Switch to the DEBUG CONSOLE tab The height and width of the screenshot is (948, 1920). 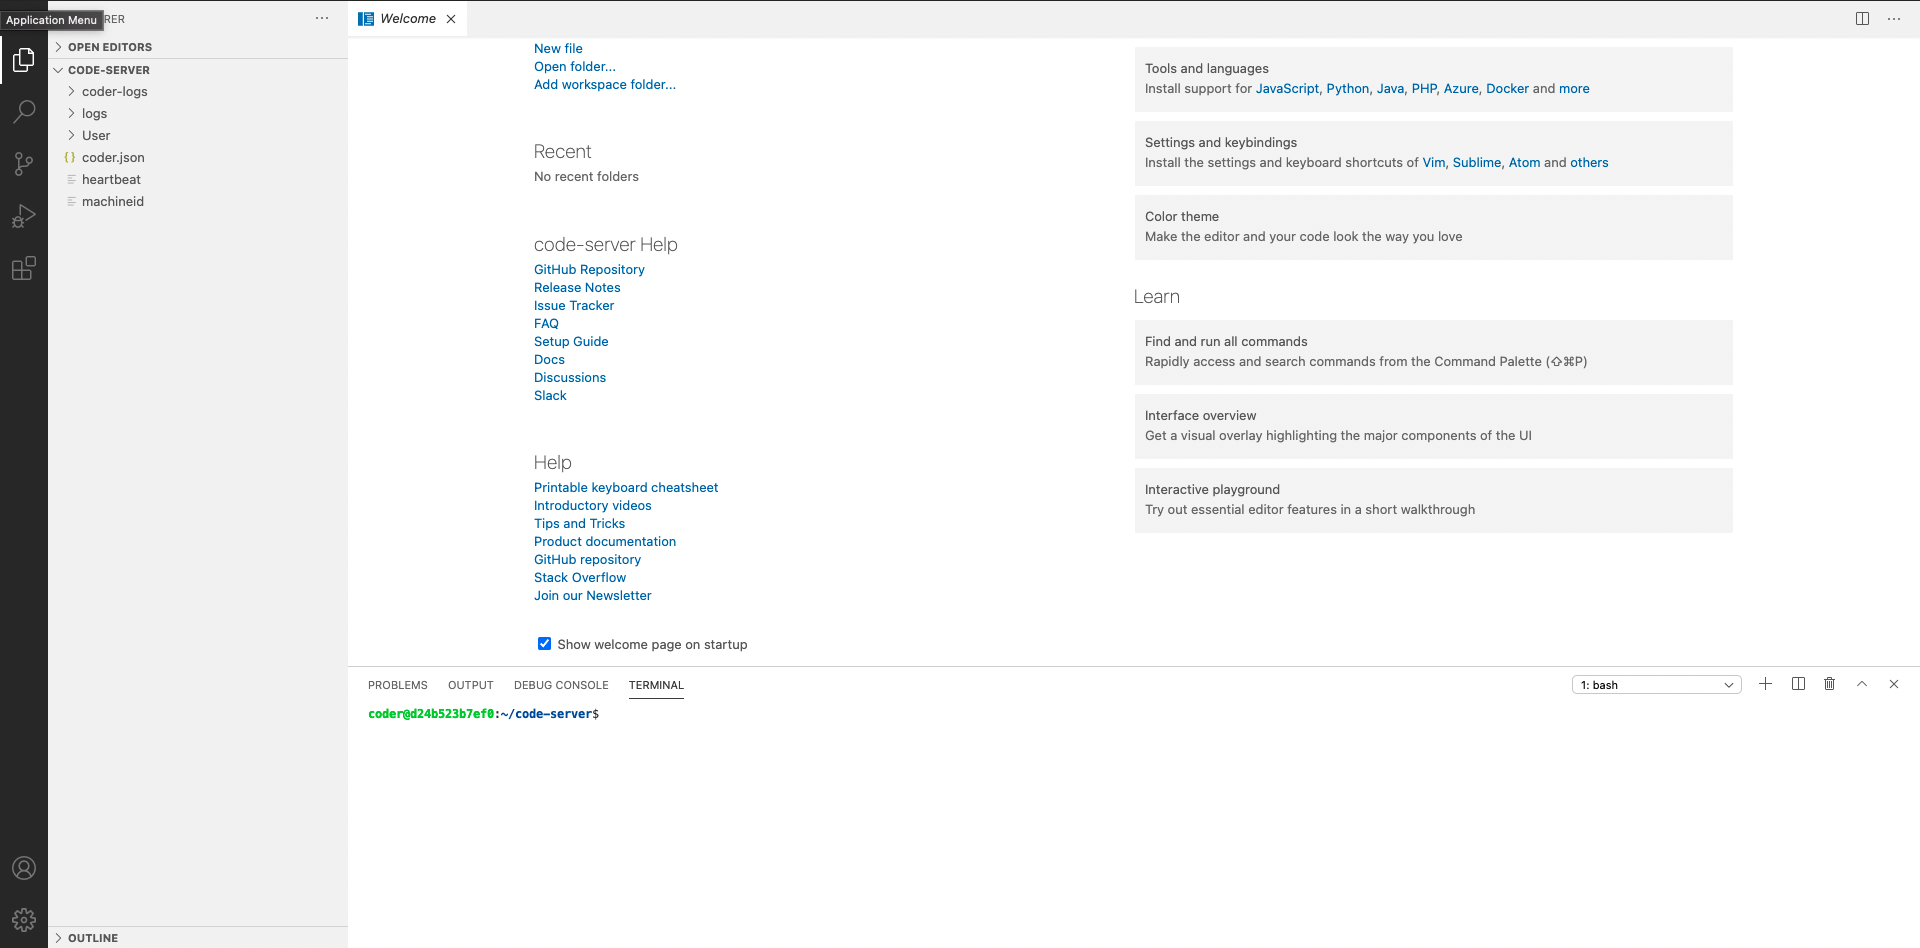coord(561,685)
